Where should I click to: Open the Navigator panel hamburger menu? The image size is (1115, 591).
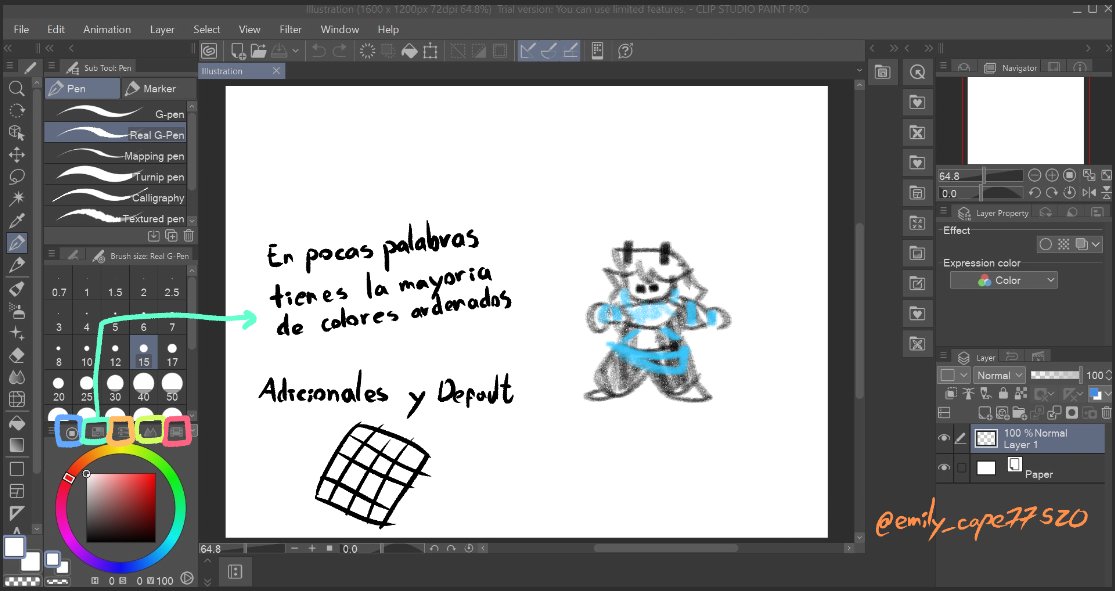pos(944,67)
